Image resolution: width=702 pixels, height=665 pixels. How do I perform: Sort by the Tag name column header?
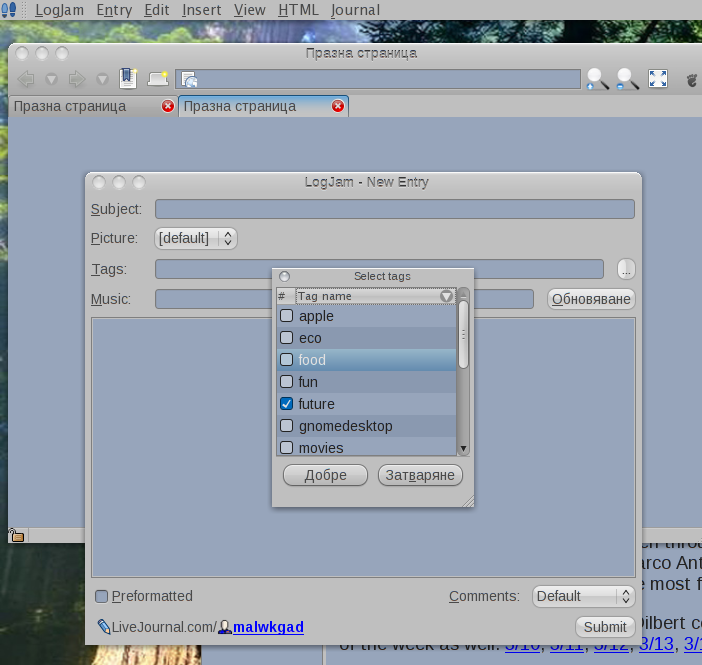click(x=376, y=296)
